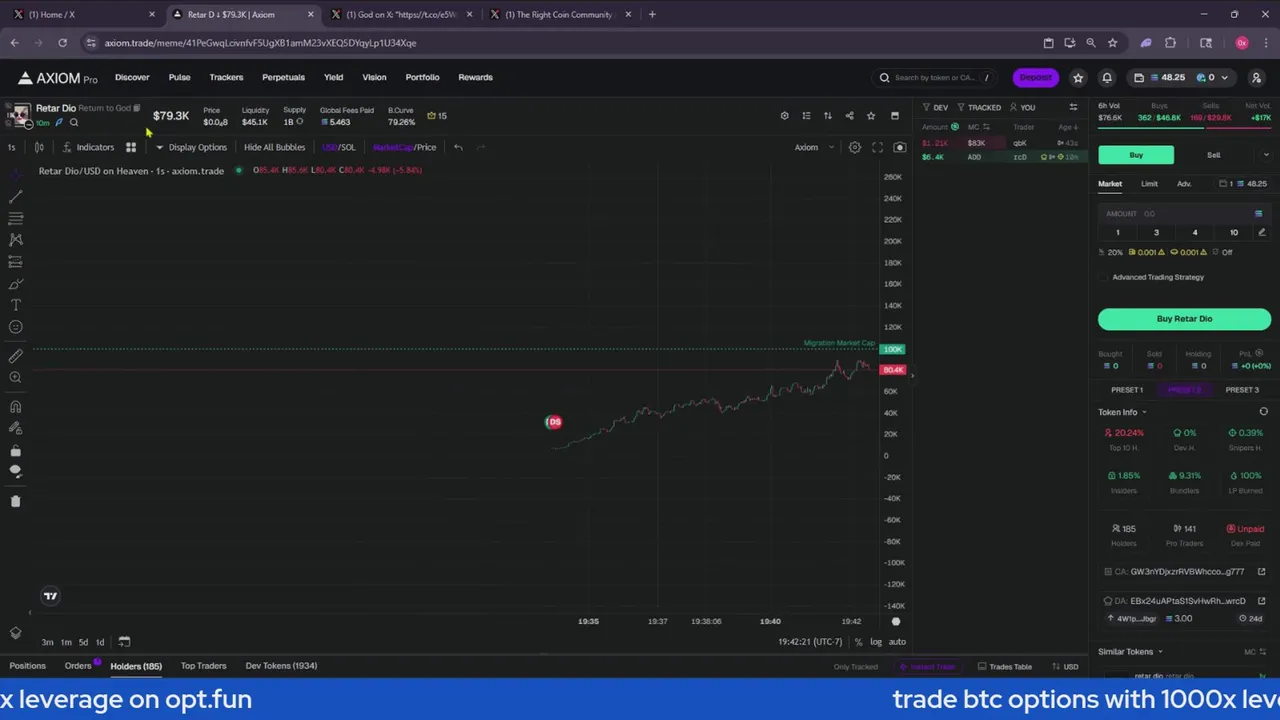Click the DS bubble marker on the chart

click(554, 422)
